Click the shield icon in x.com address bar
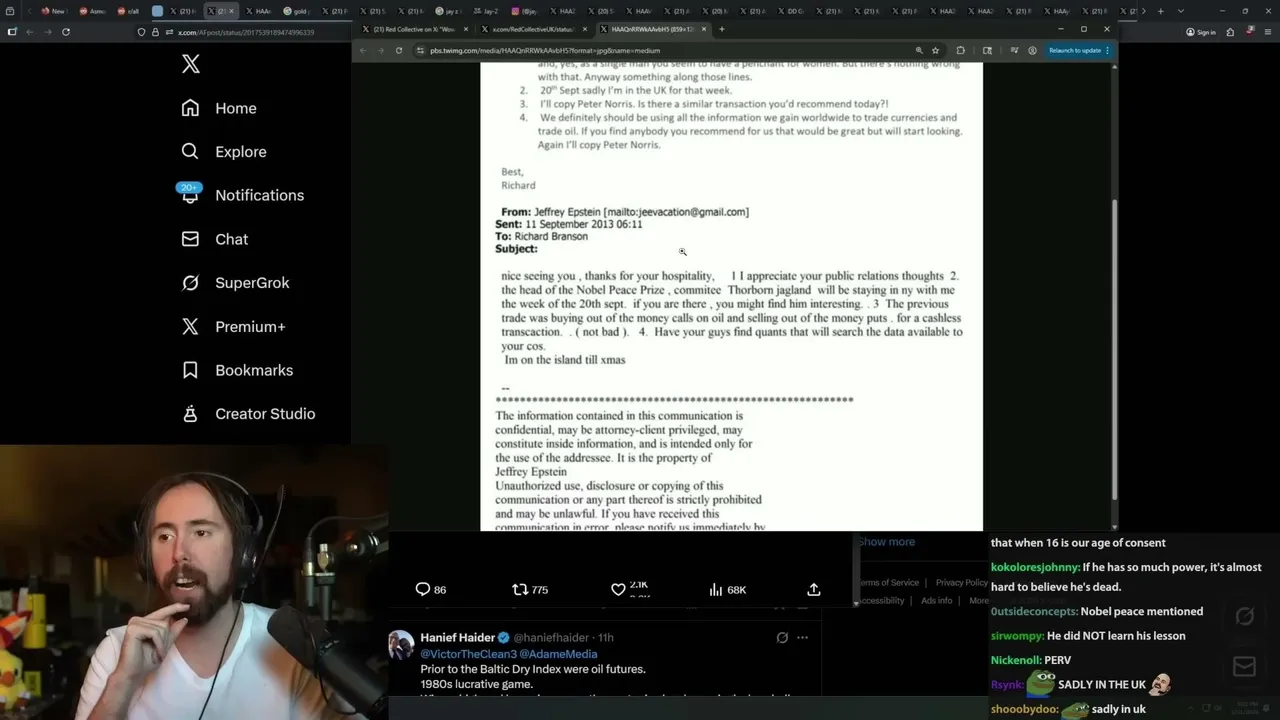 pyautogui.click(x=142, y=32)
